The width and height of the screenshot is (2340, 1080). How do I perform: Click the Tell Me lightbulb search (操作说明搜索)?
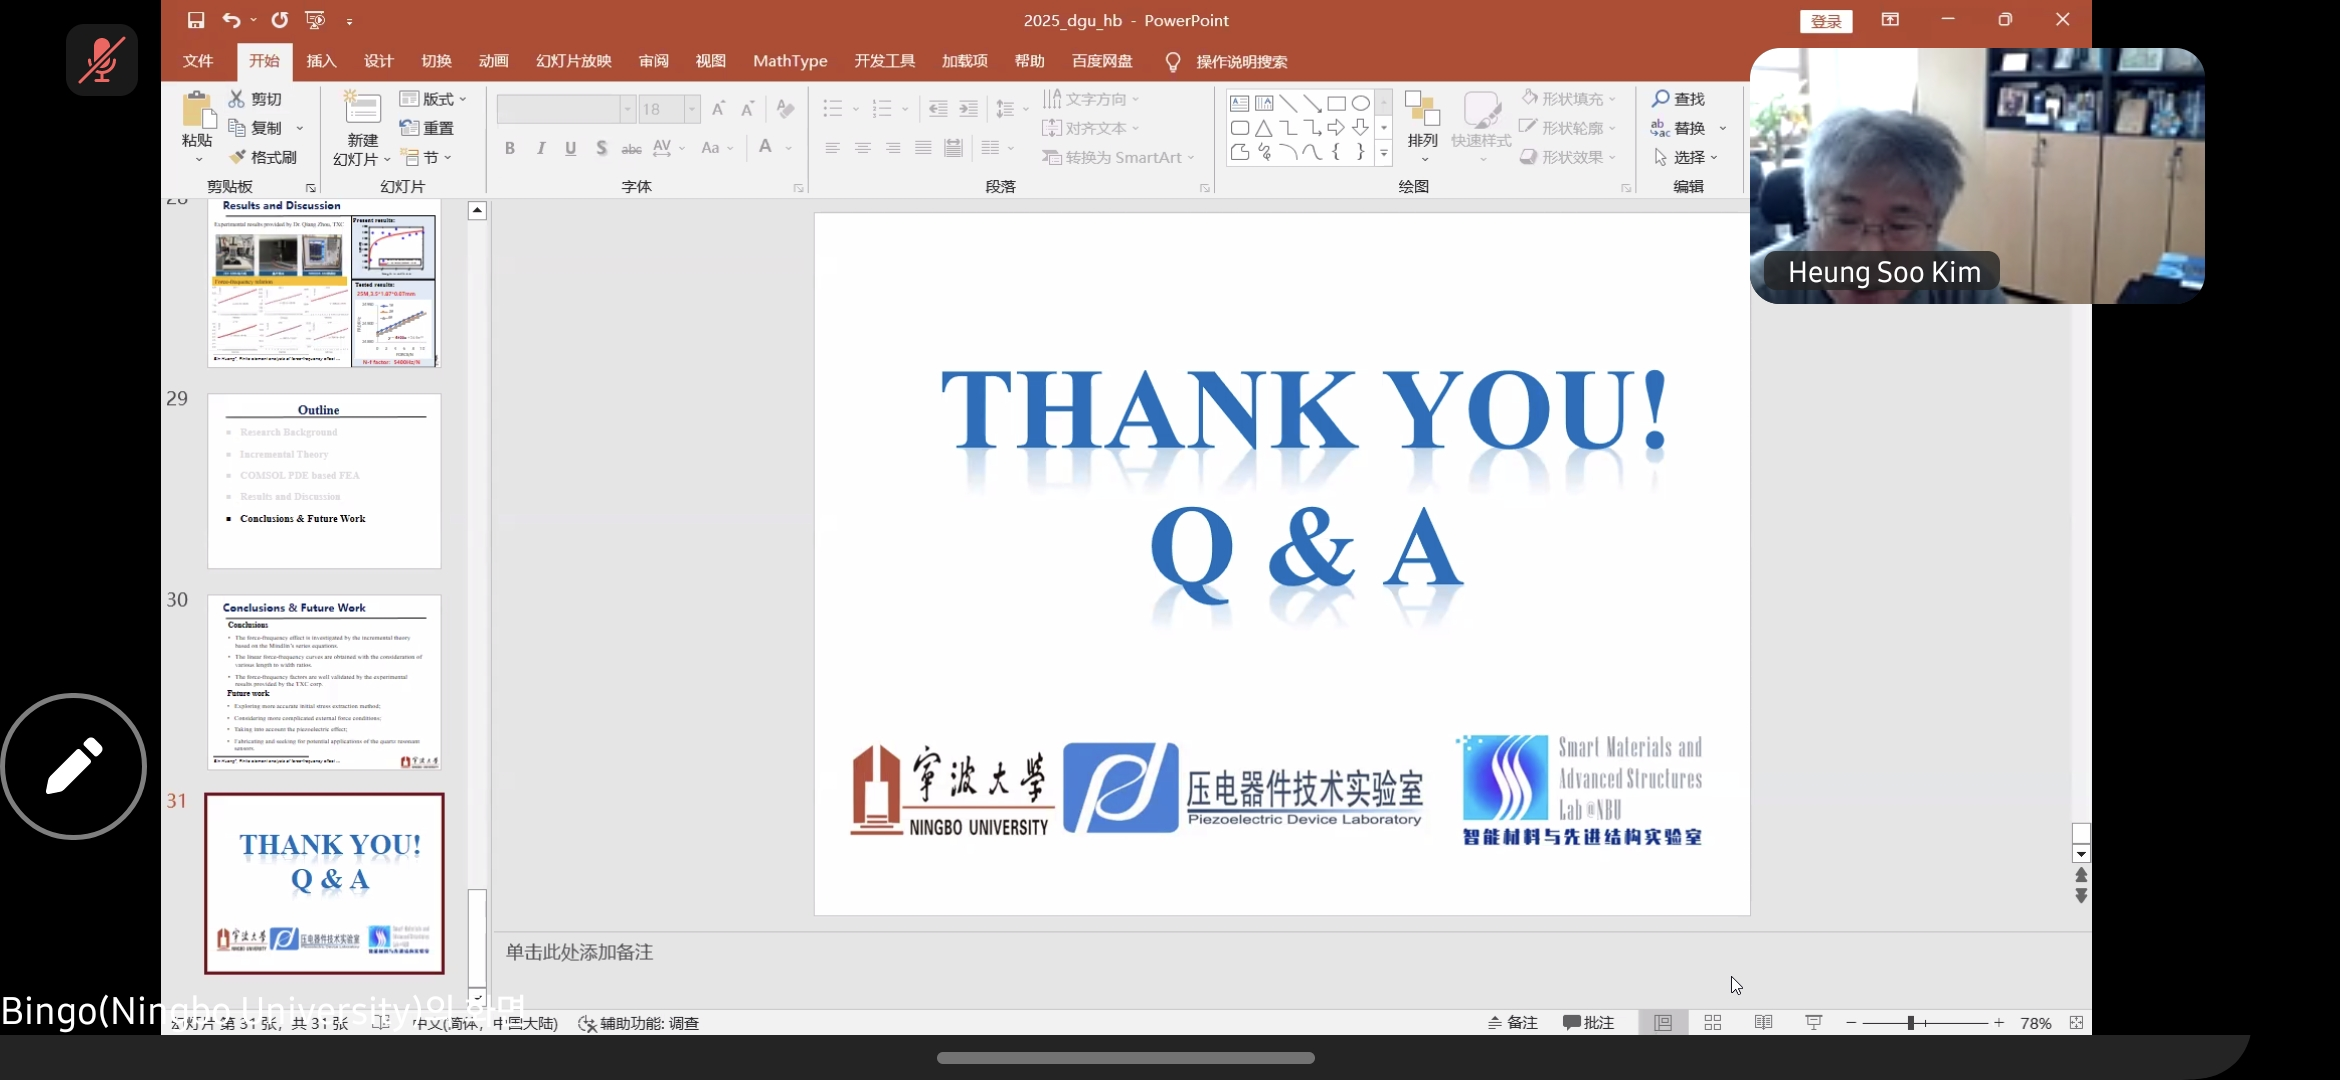(x=1227, y=61)
